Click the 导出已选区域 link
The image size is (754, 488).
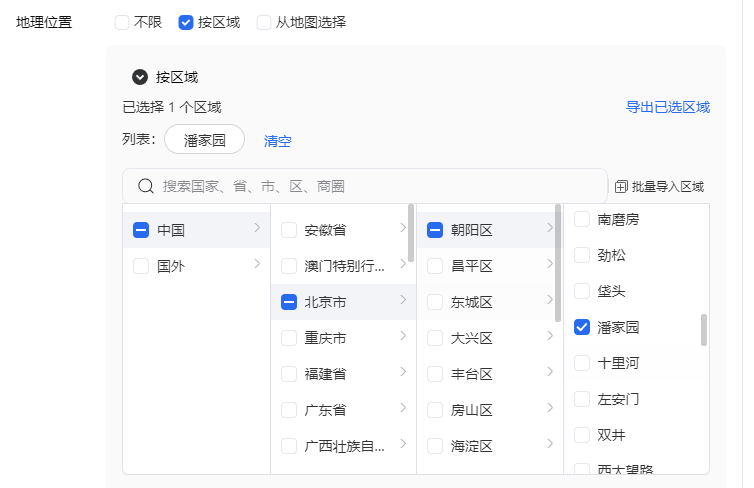[667, 107]
